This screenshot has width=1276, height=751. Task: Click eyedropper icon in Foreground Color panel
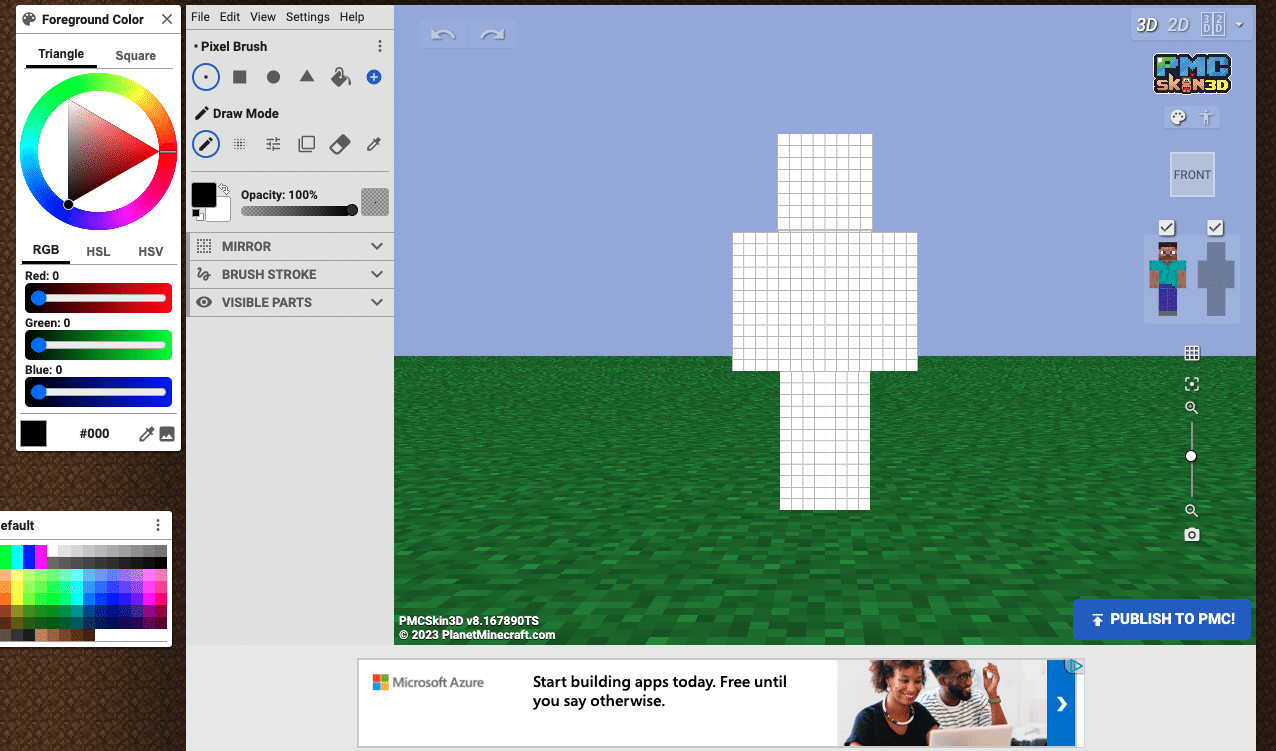click(x=146, y=434)
